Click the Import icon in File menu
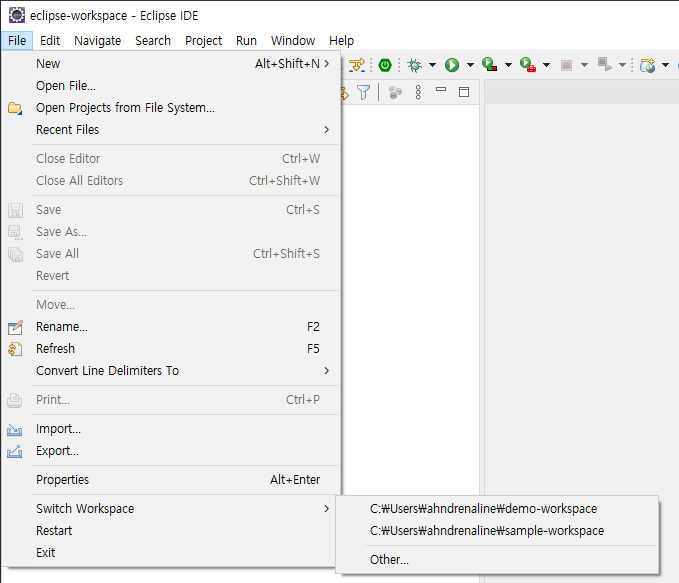Viewport: 679px width, 583px height. coord(15,430)
